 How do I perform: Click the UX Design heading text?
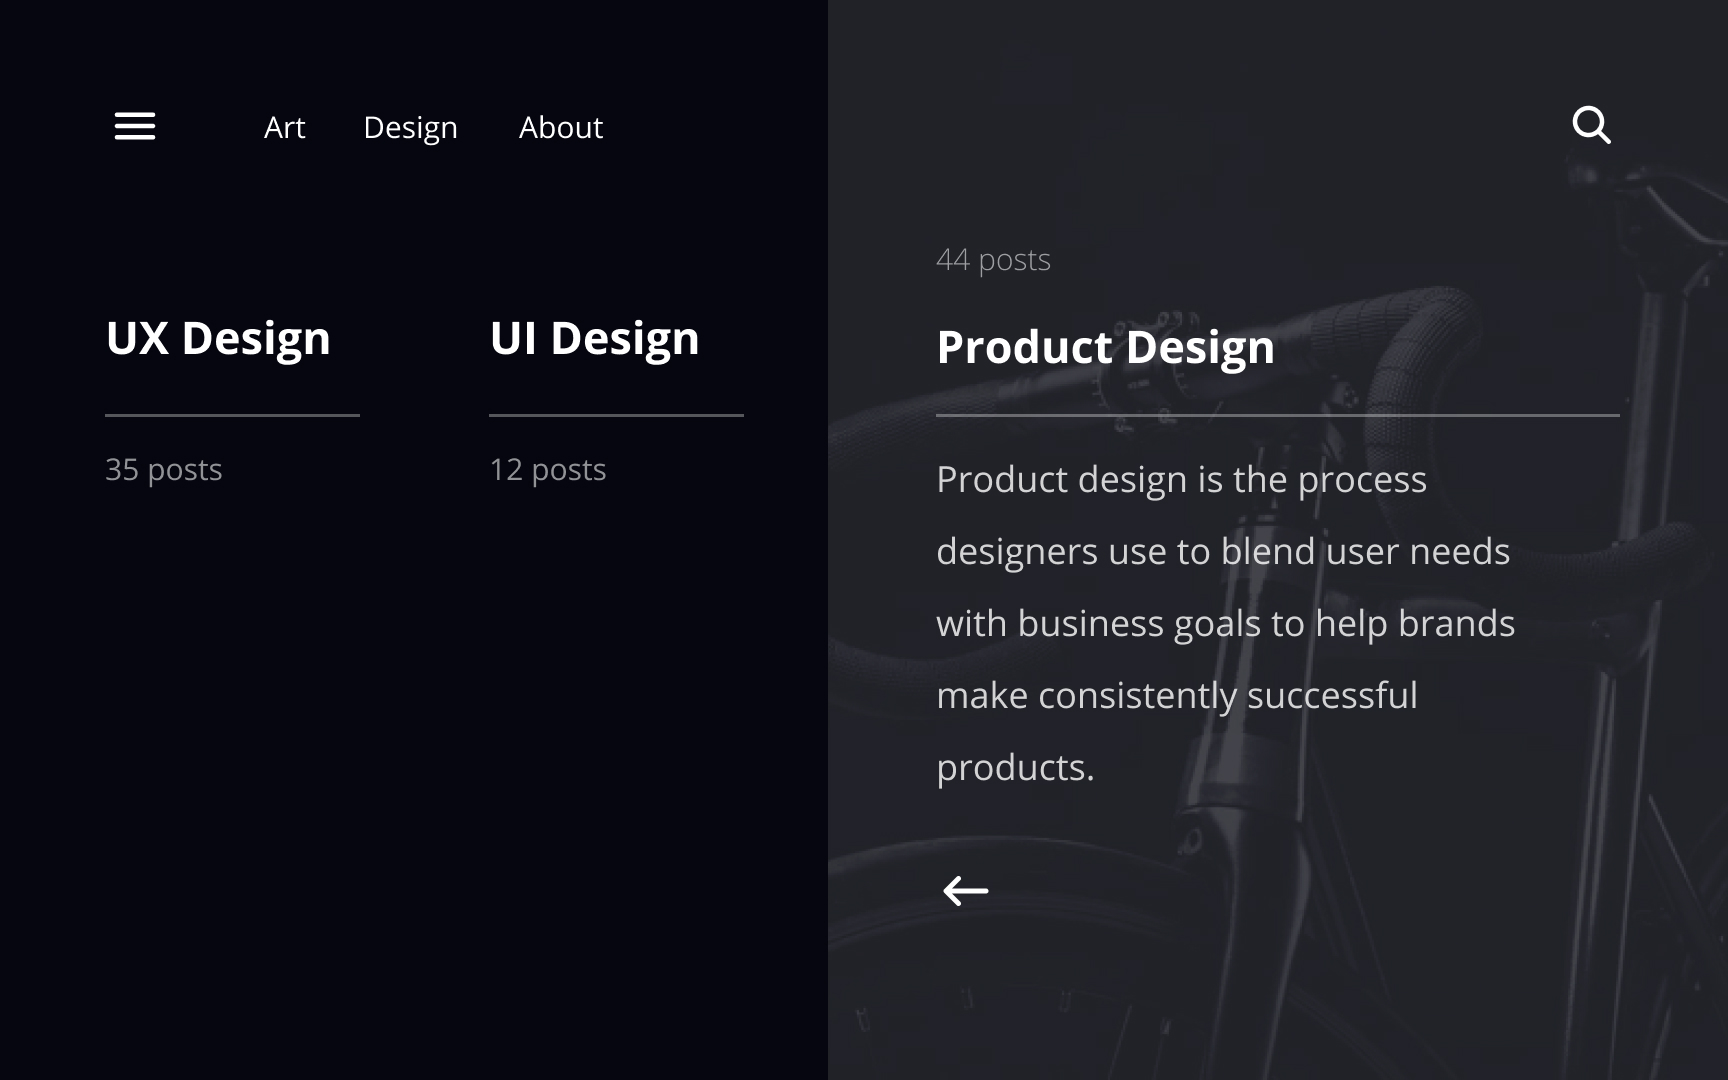click(x=218, y=339)
